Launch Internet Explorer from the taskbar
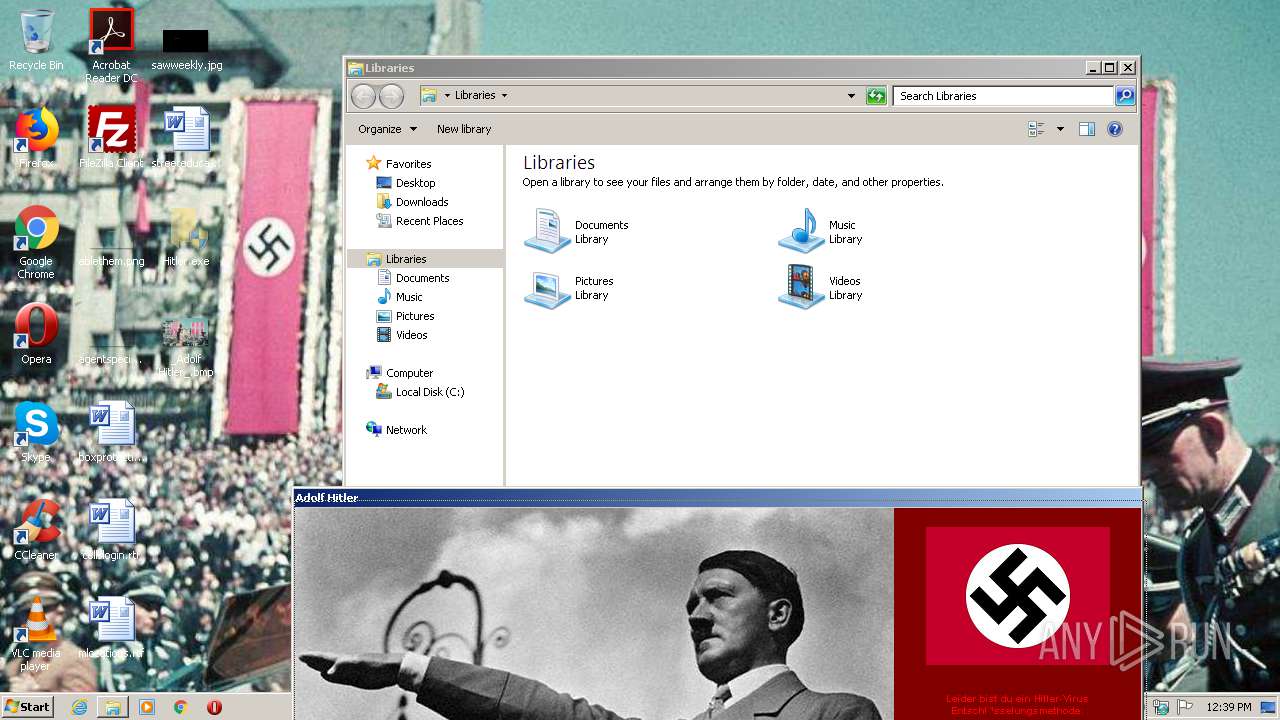The height and width of the screenshot is (720, 1280). (79, 707)
